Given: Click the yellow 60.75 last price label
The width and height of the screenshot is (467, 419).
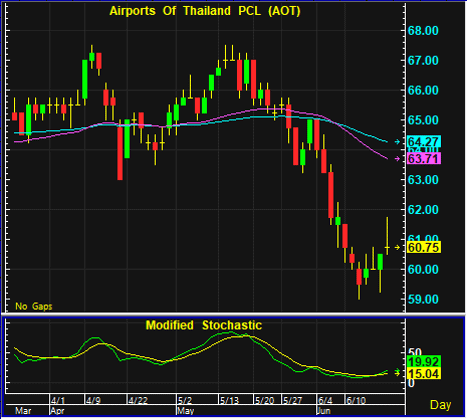Looking at the screenshot, I should [424, 247].
